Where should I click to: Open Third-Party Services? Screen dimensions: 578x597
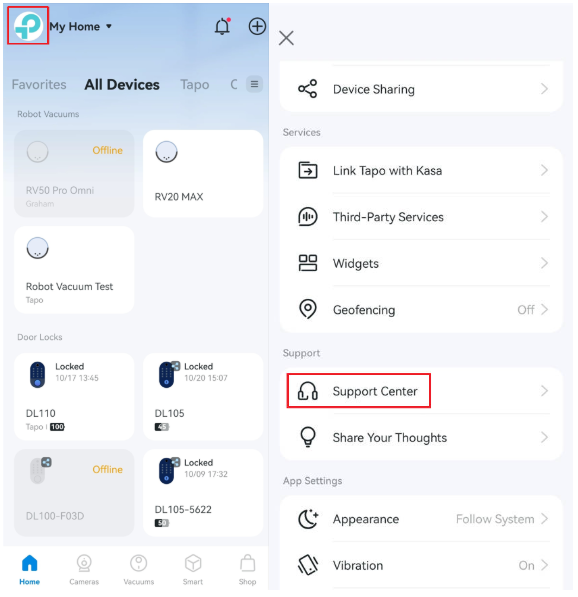coord(422,217)
